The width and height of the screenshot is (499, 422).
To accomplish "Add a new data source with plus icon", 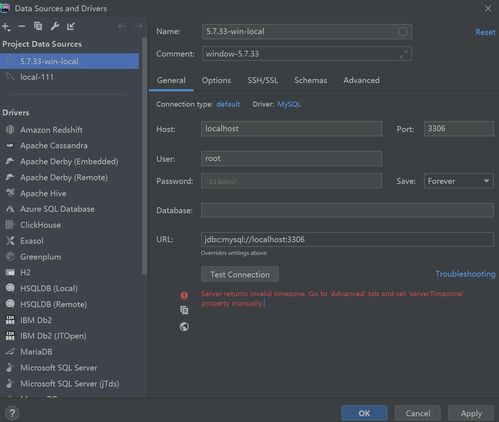I will pos(6,26).
